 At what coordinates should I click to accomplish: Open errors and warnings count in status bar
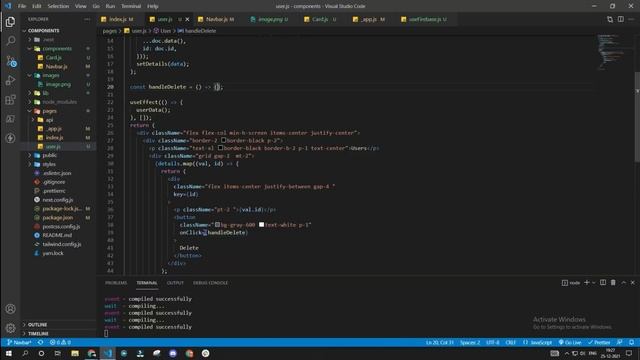tap(60, 342)
